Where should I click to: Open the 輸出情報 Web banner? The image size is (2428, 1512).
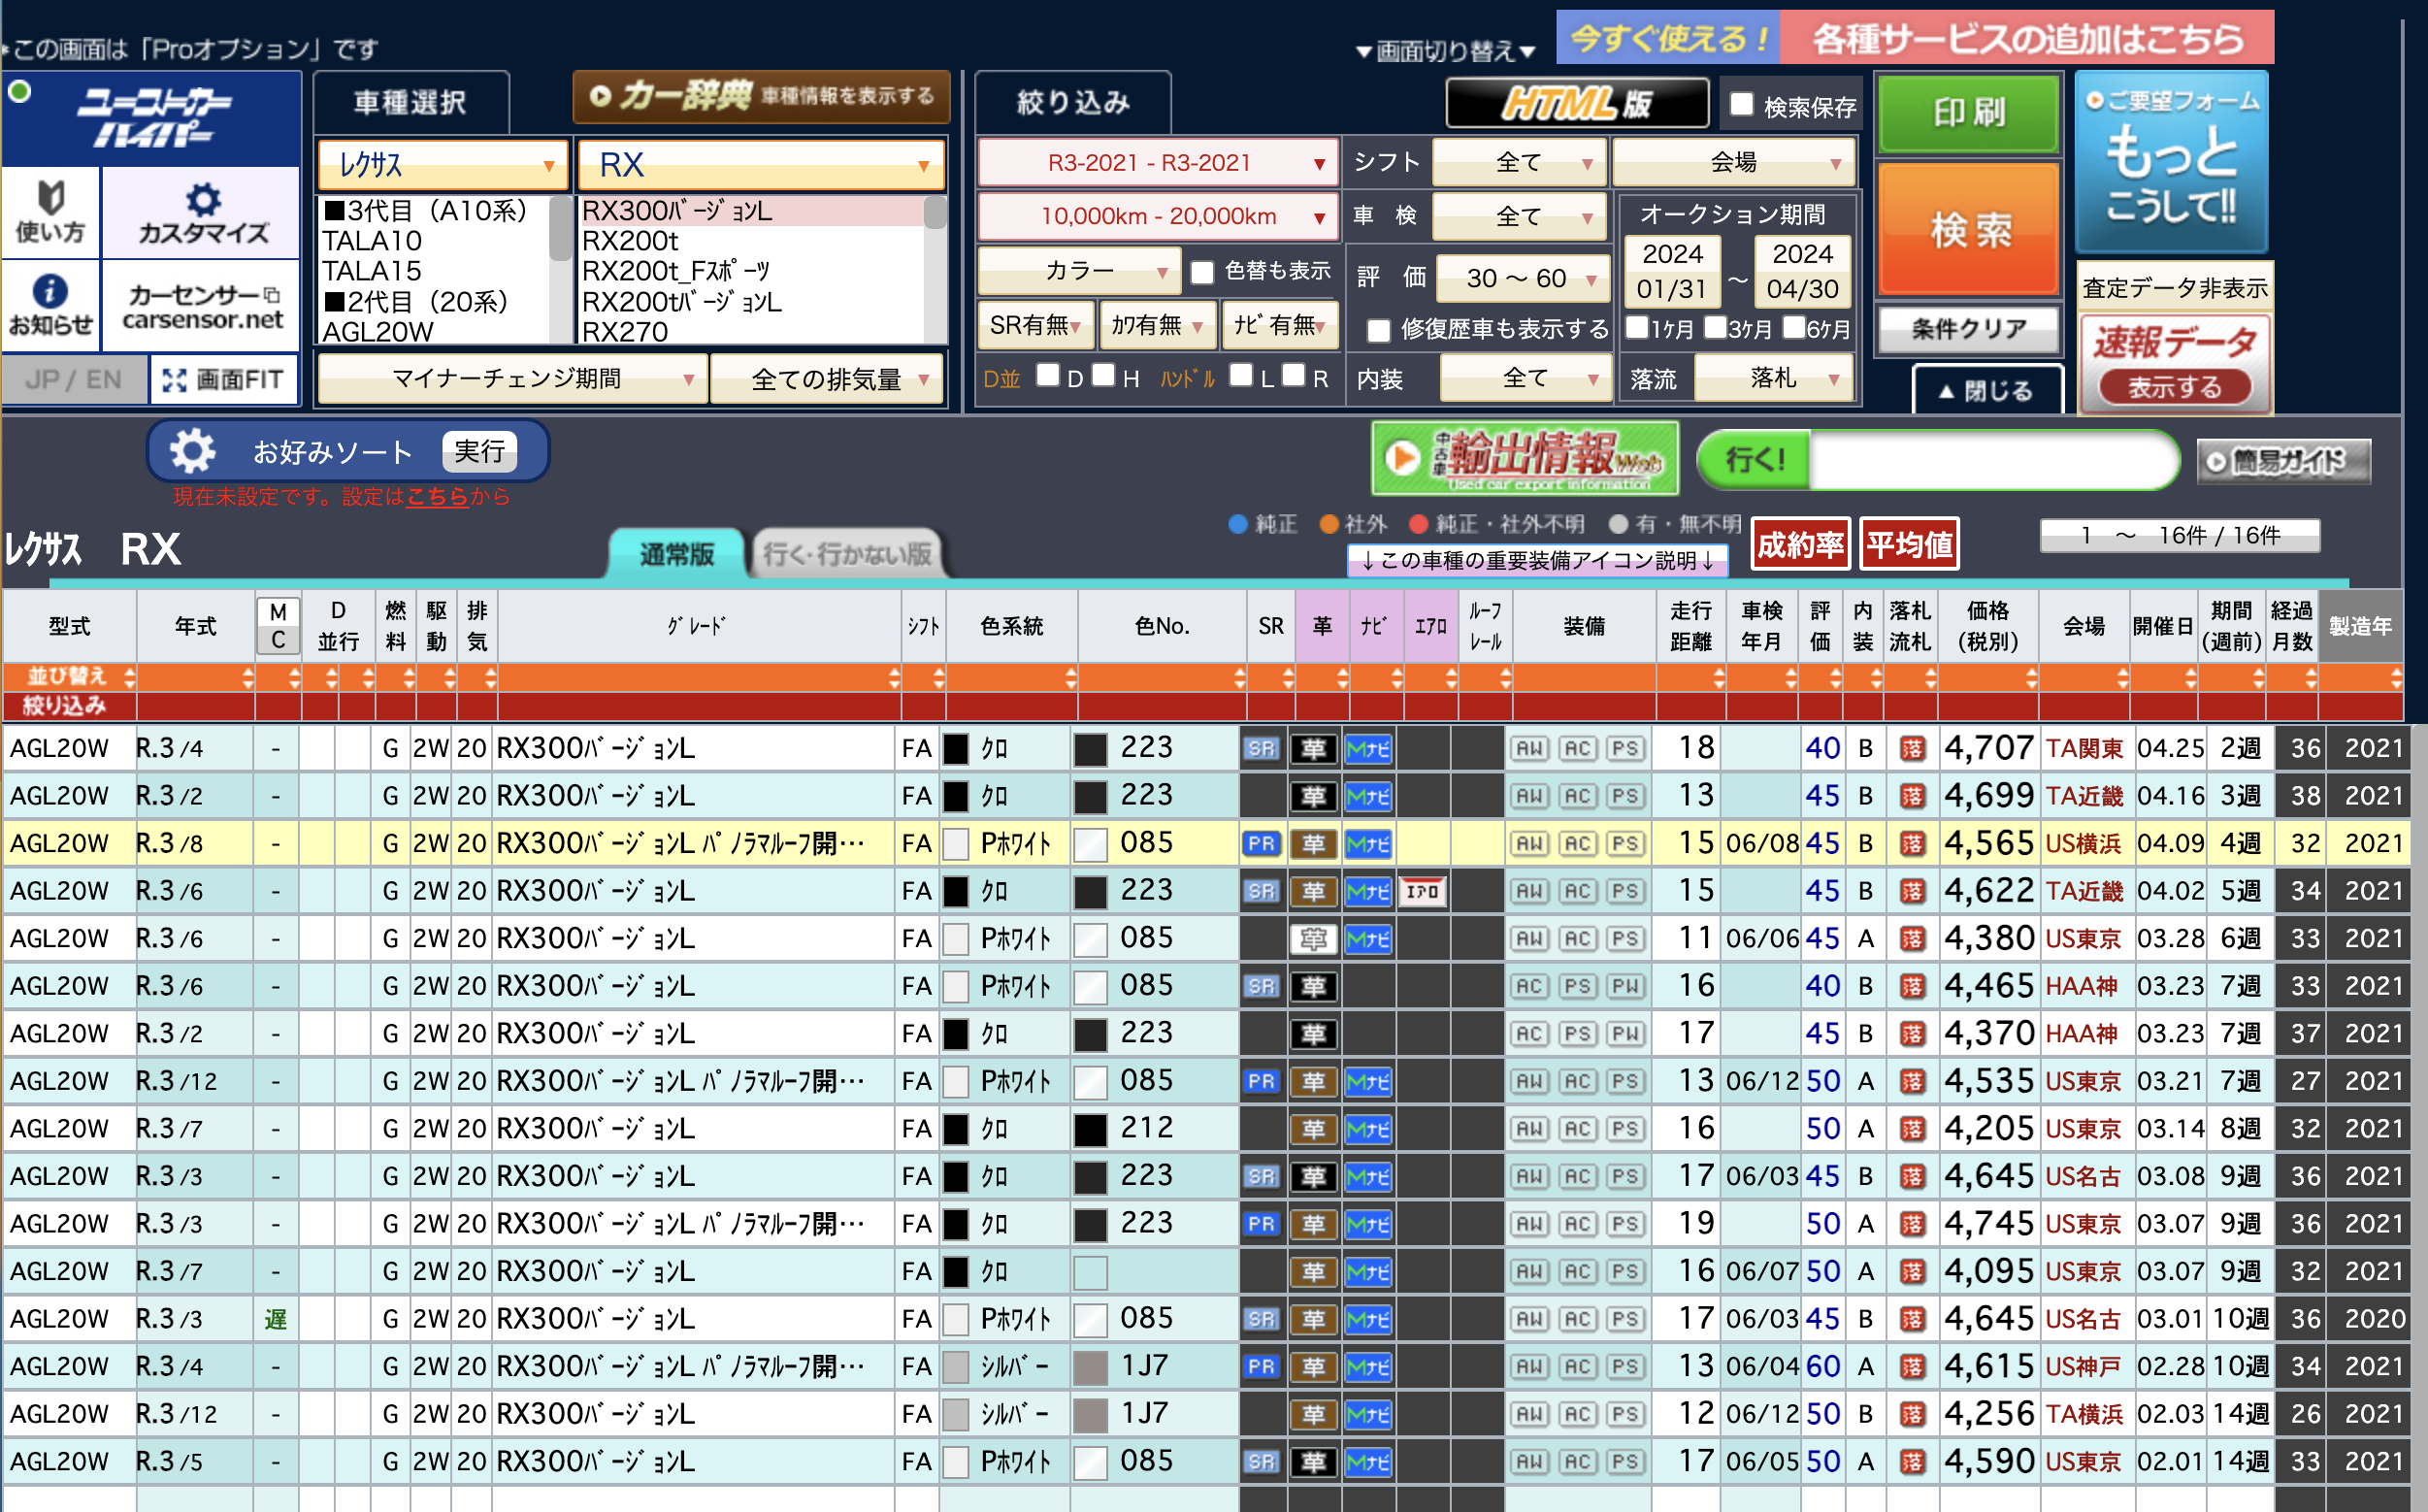point(1524,459)
